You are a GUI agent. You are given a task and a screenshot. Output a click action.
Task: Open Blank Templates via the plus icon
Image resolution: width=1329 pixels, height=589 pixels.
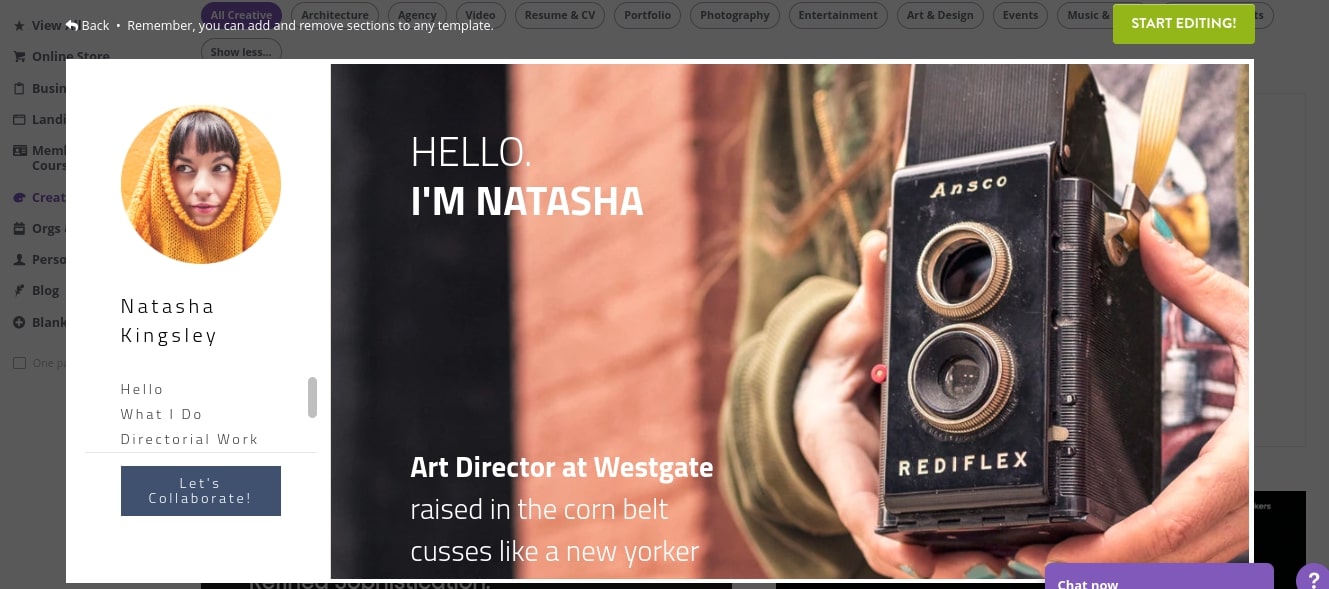pyautogui.click(x=19, y=322)
